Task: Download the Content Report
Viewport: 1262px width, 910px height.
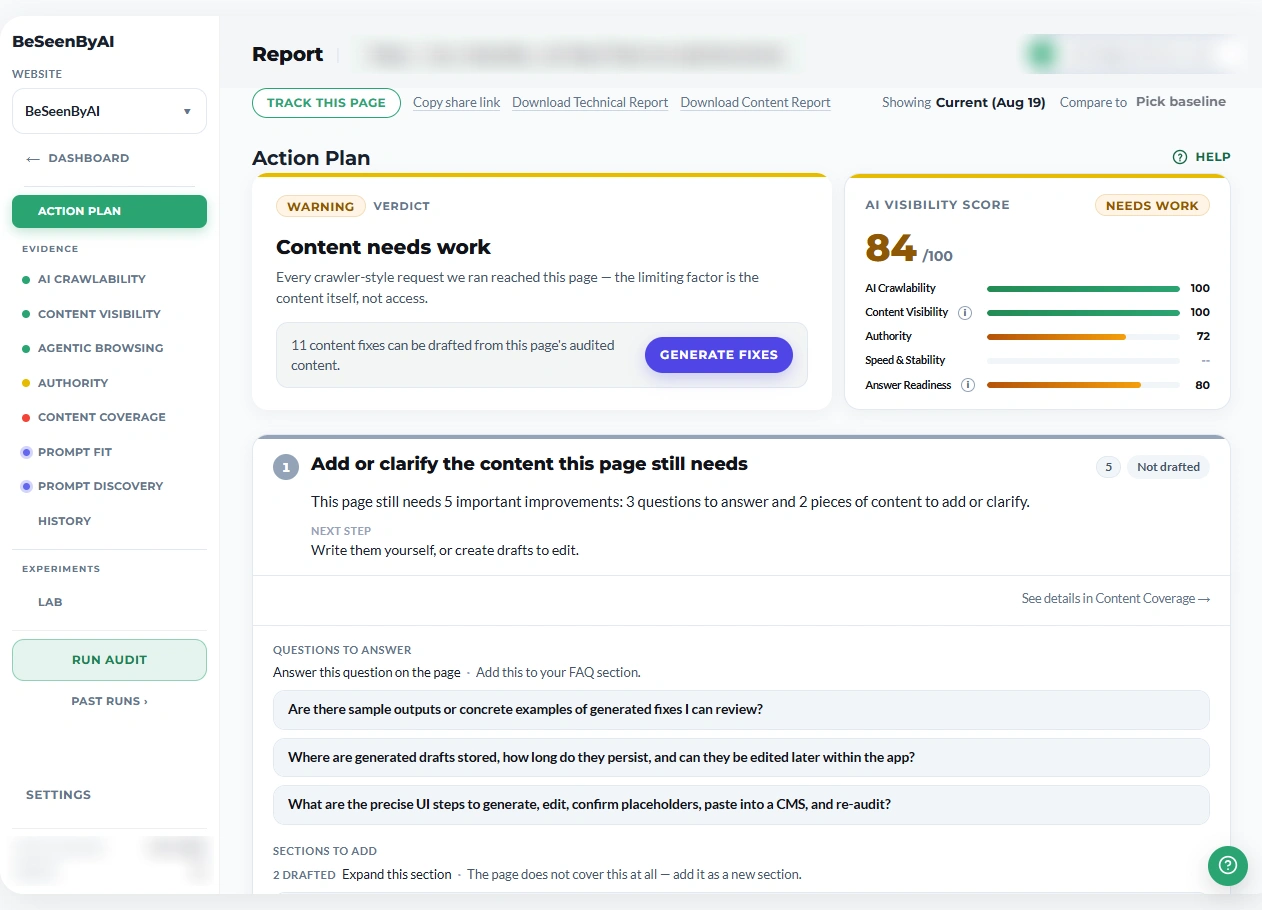Action: coord(755,102)
